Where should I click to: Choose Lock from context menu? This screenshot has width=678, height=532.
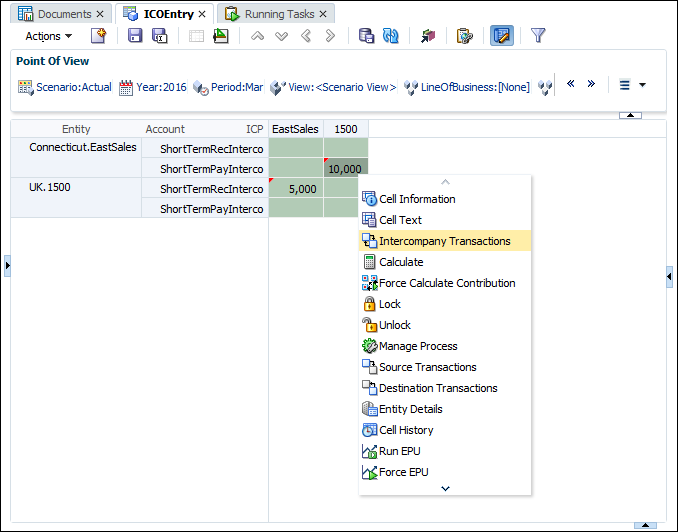445,304
